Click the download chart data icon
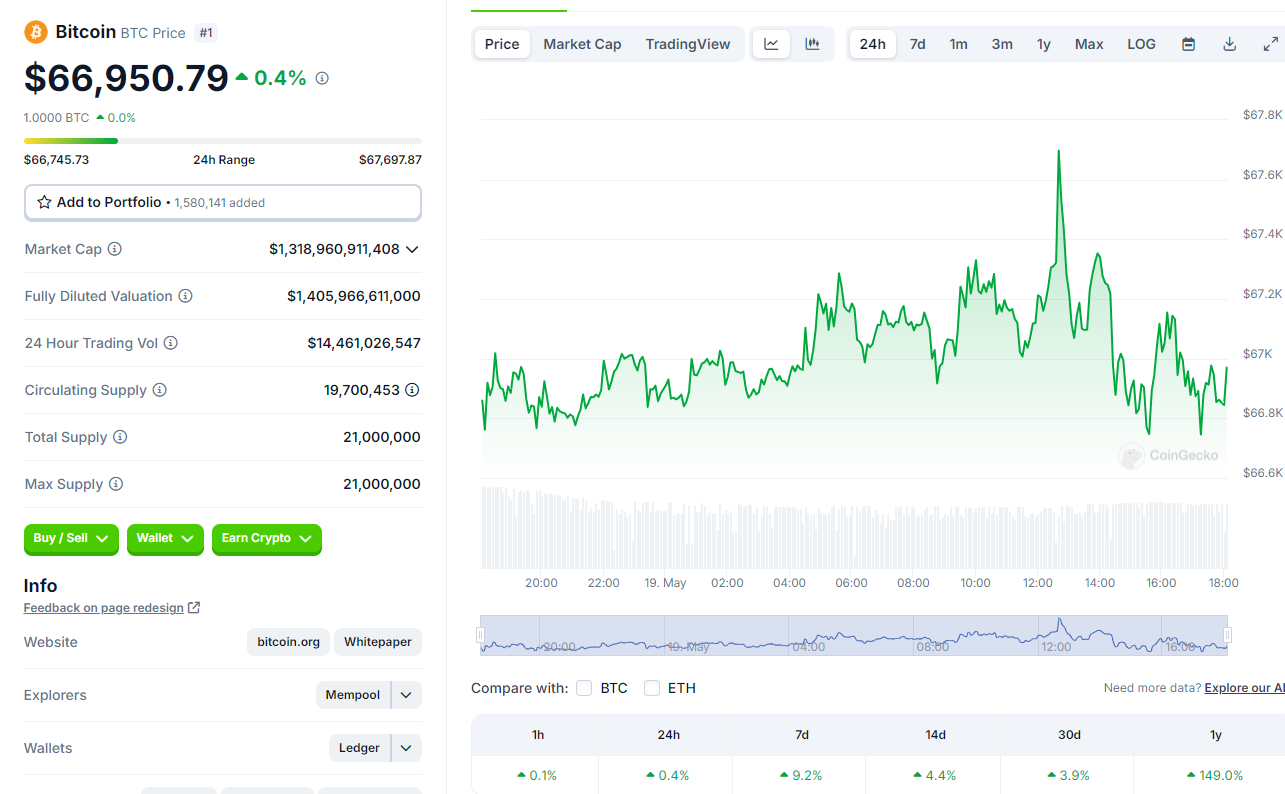1285x794 pixels. pos(1230,44)
